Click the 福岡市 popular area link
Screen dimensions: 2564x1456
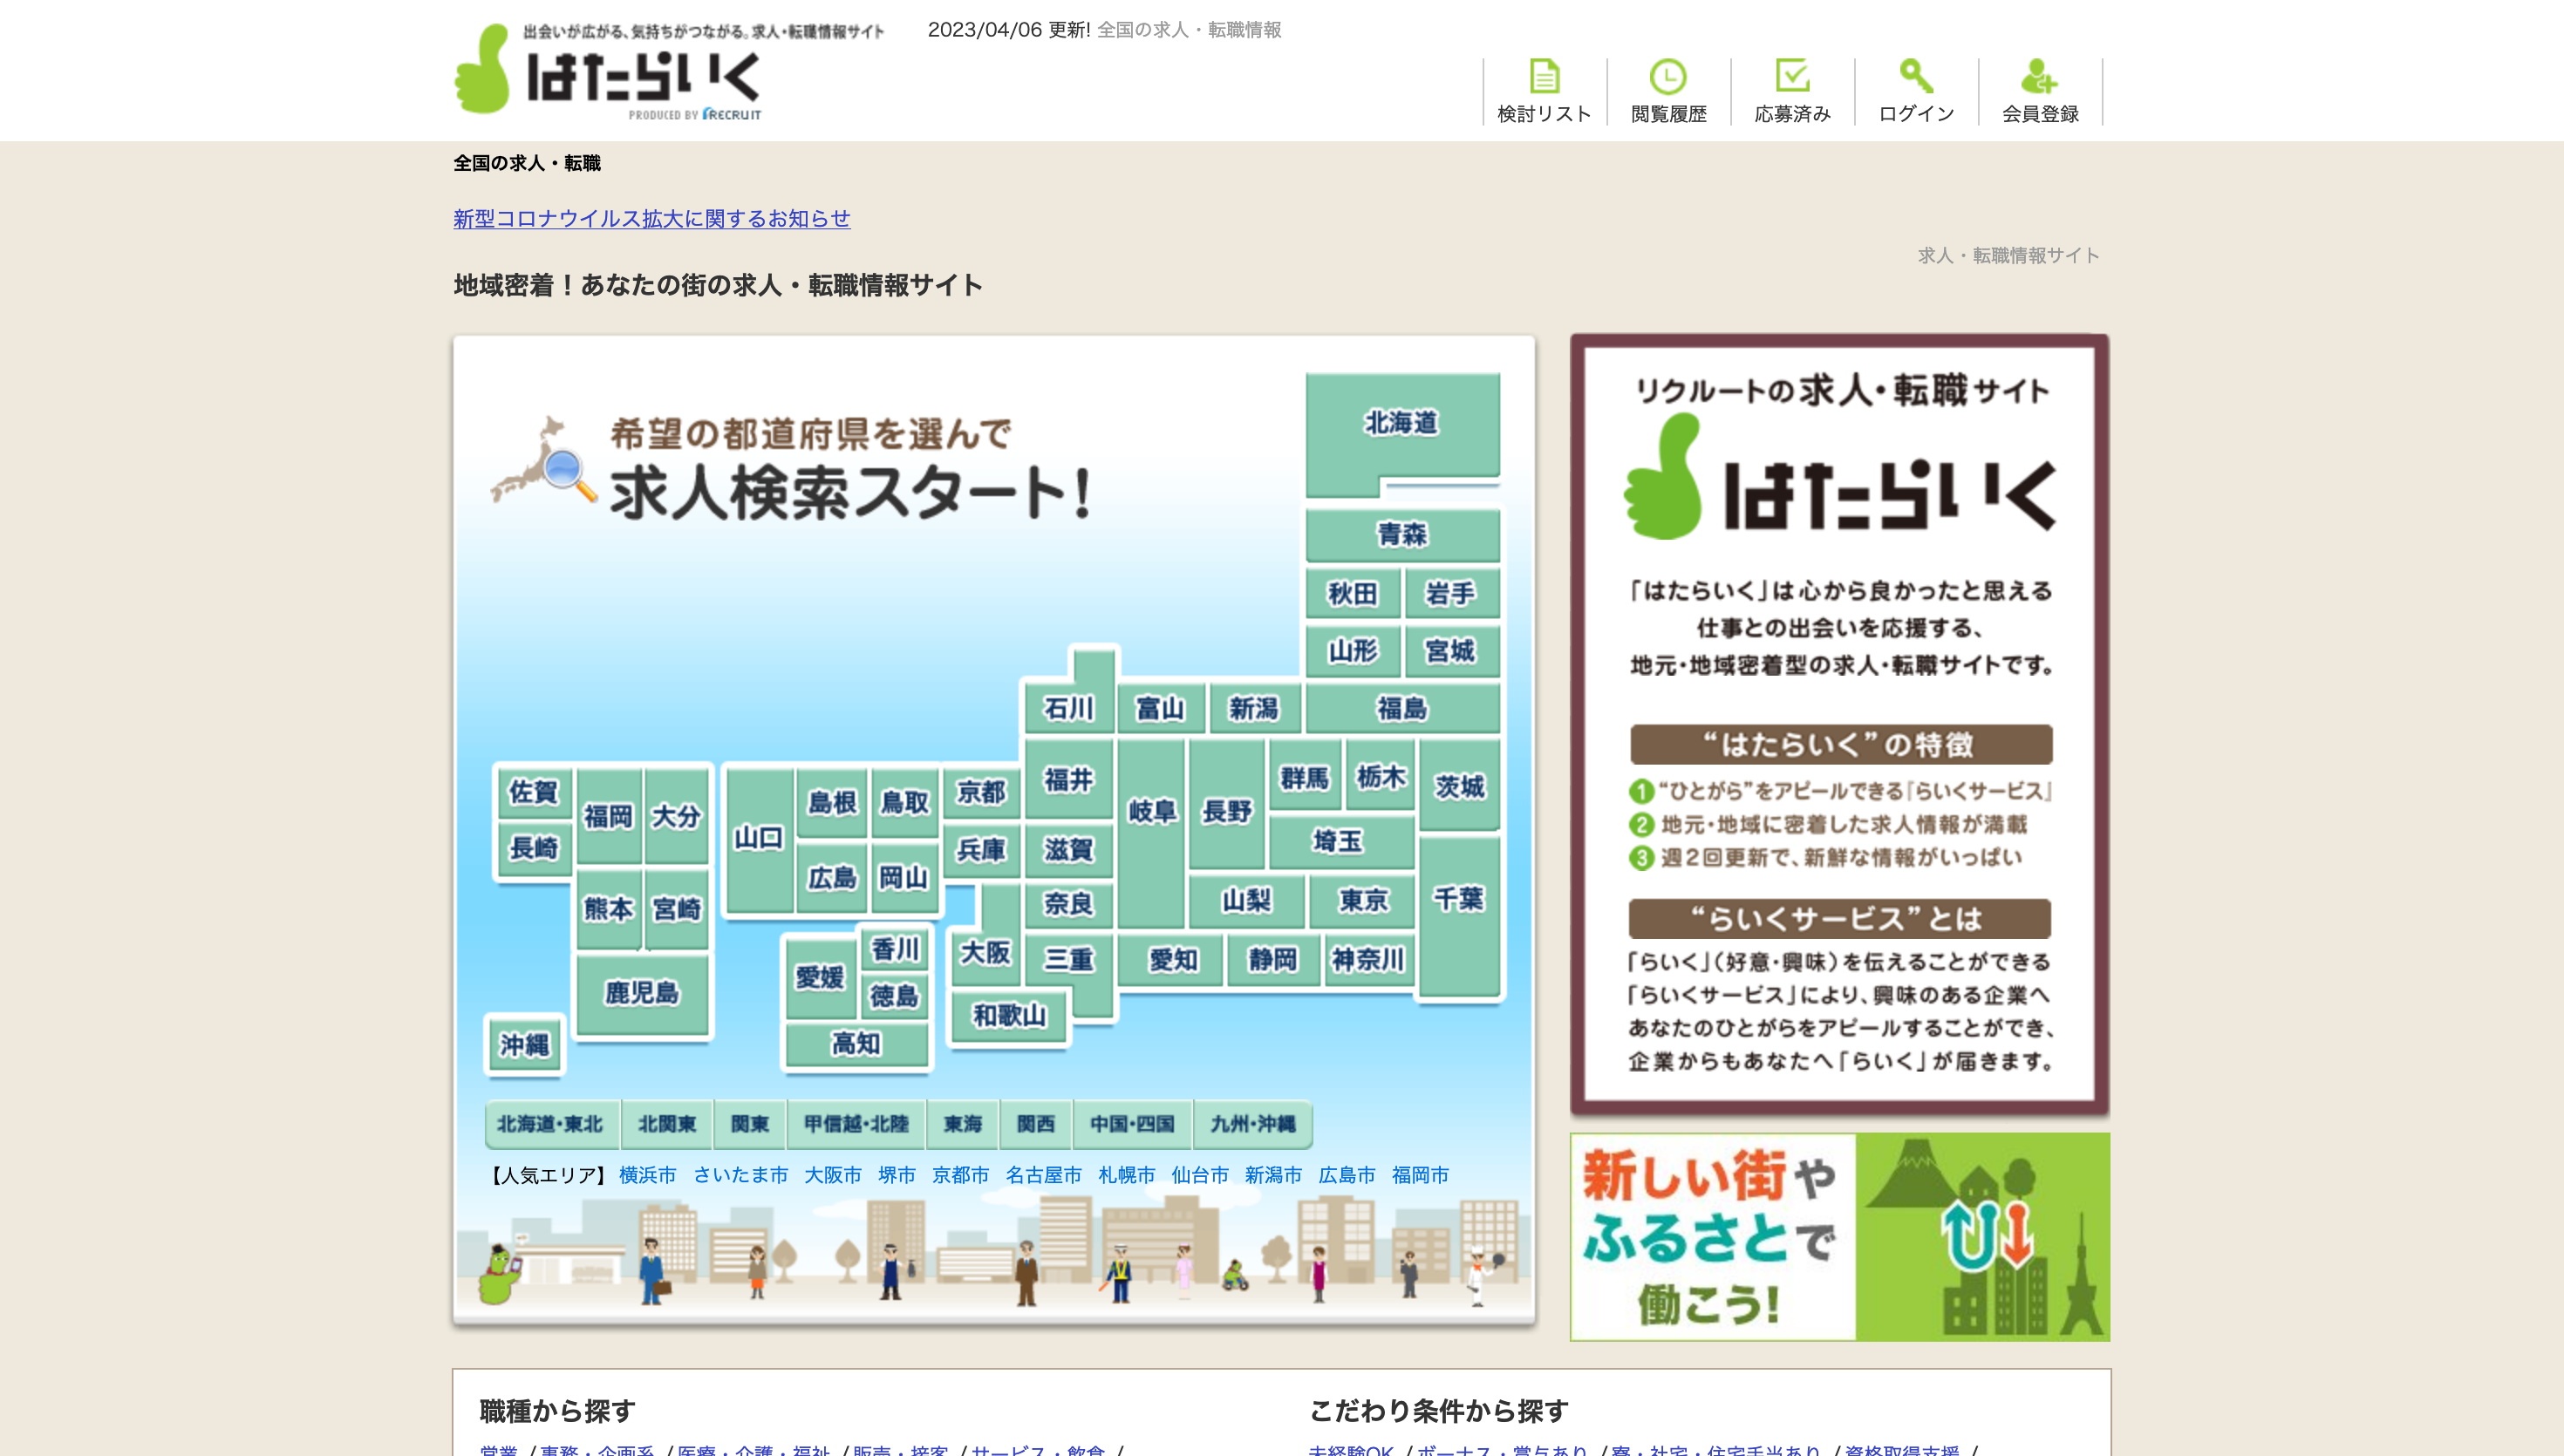(1420, 1175)
